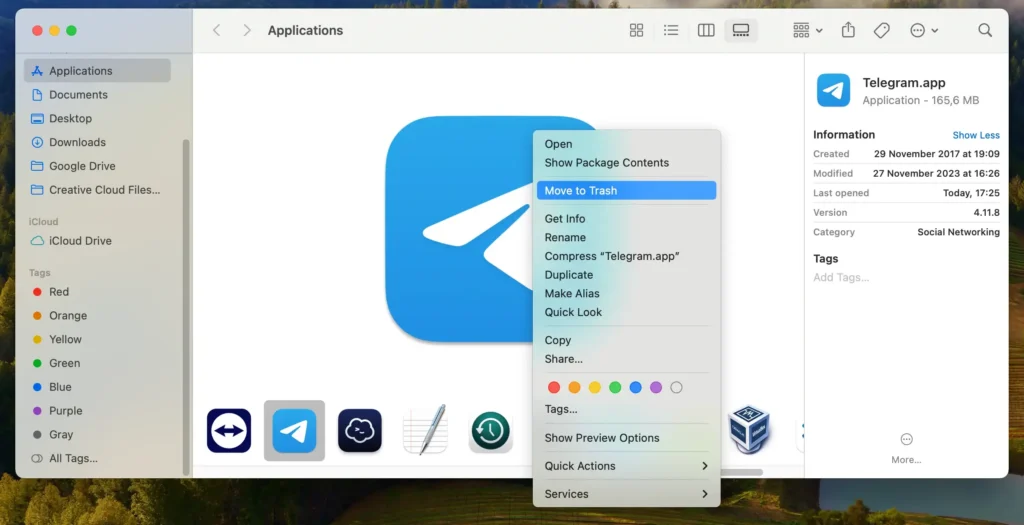The image size is (1024, 525).
Task: Switch to icon grid view
Action: click(x=636, y=30)
